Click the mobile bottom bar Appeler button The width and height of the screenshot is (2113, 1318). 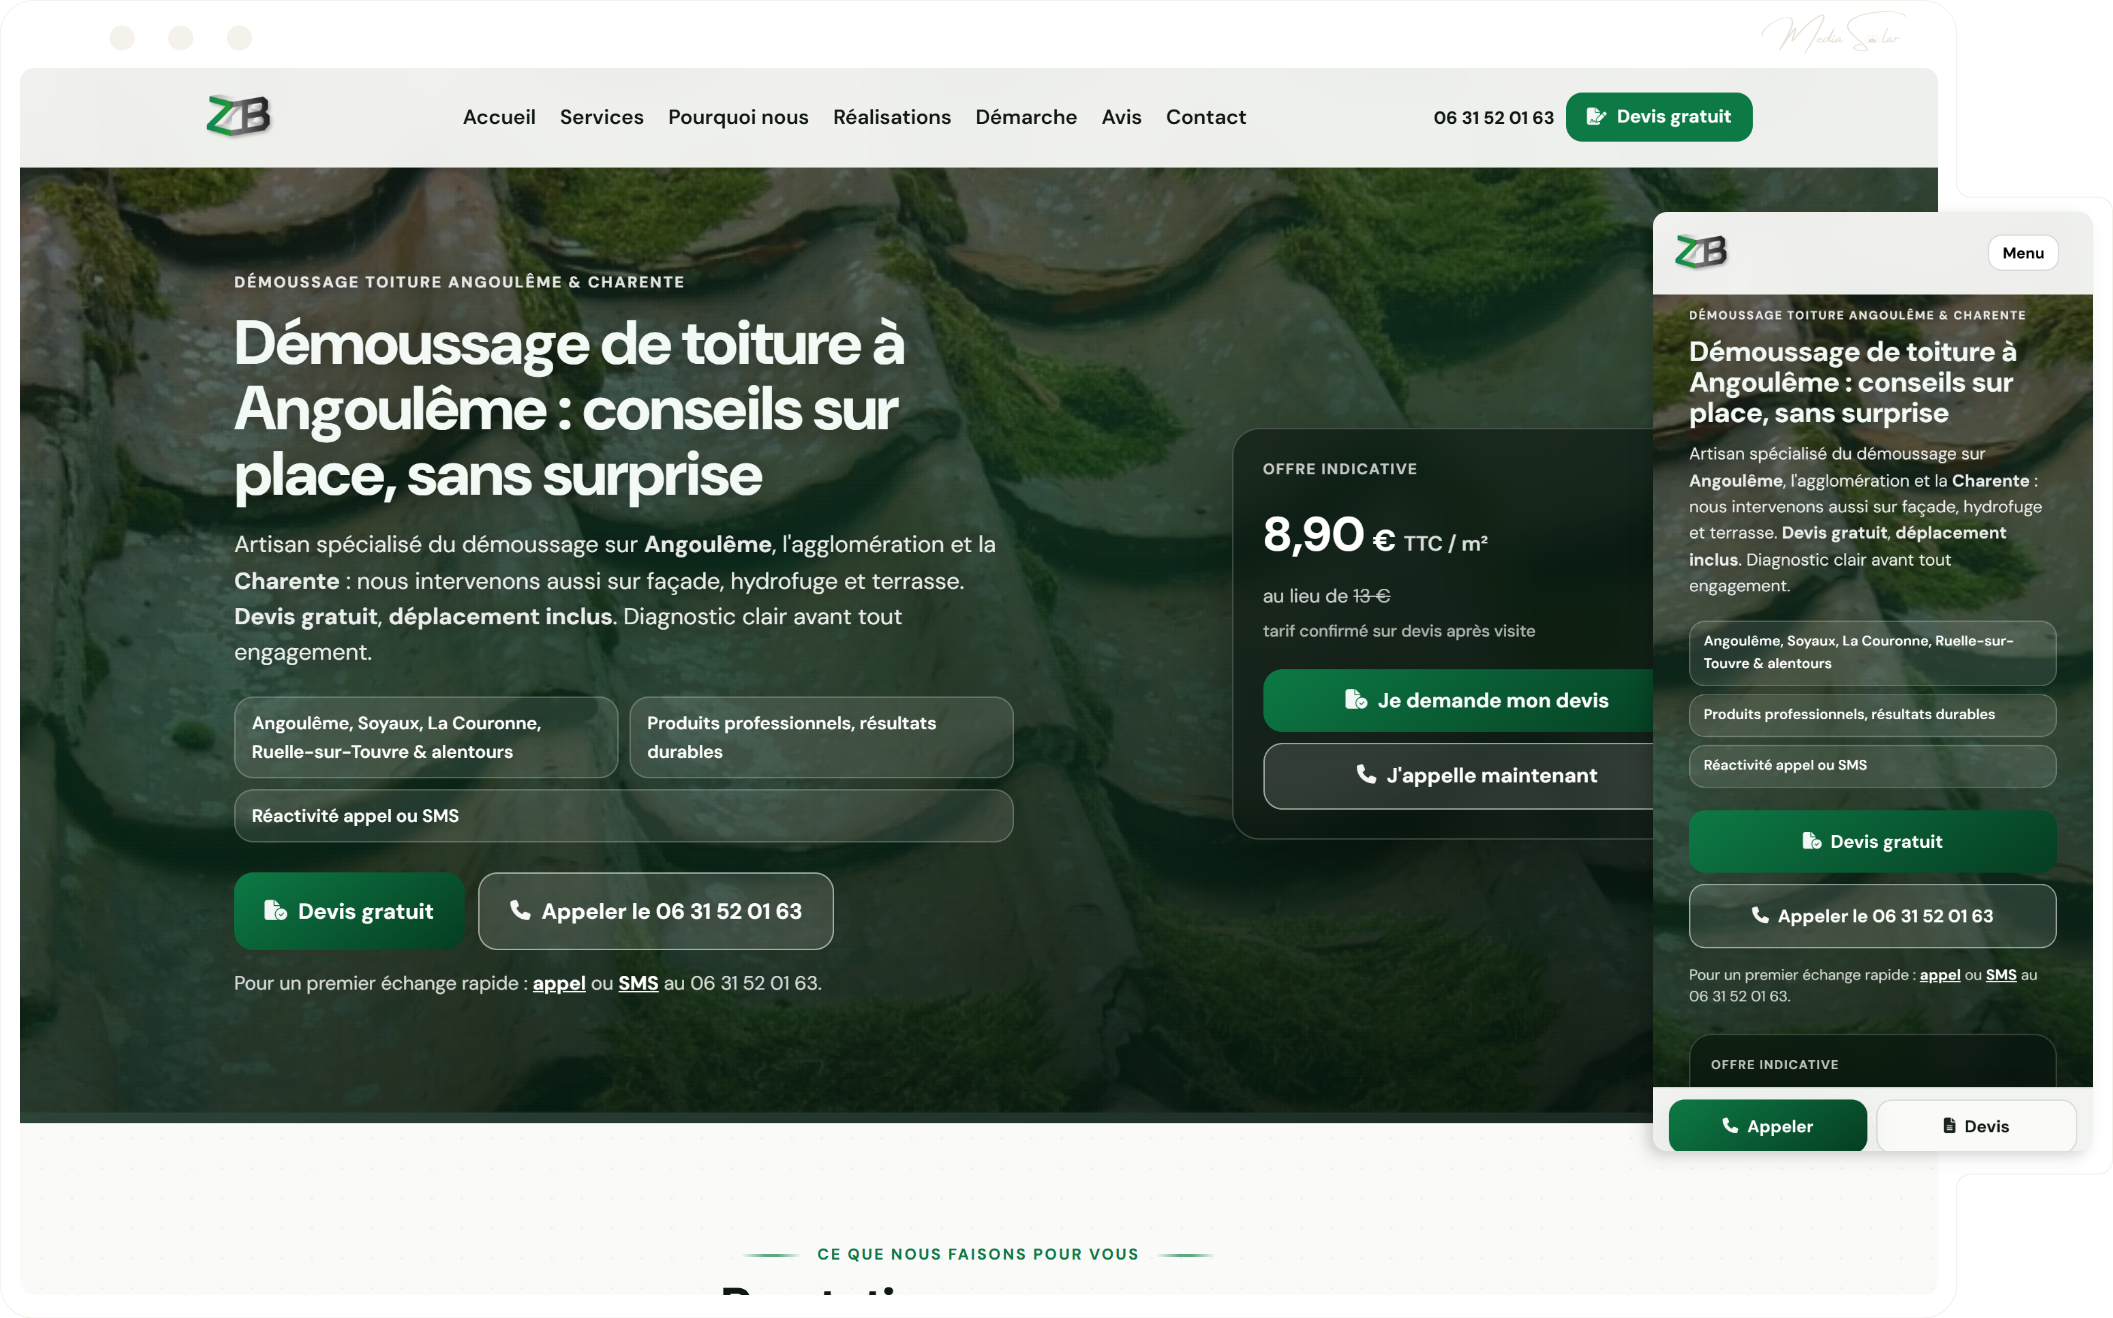tap(1768, 1126)
